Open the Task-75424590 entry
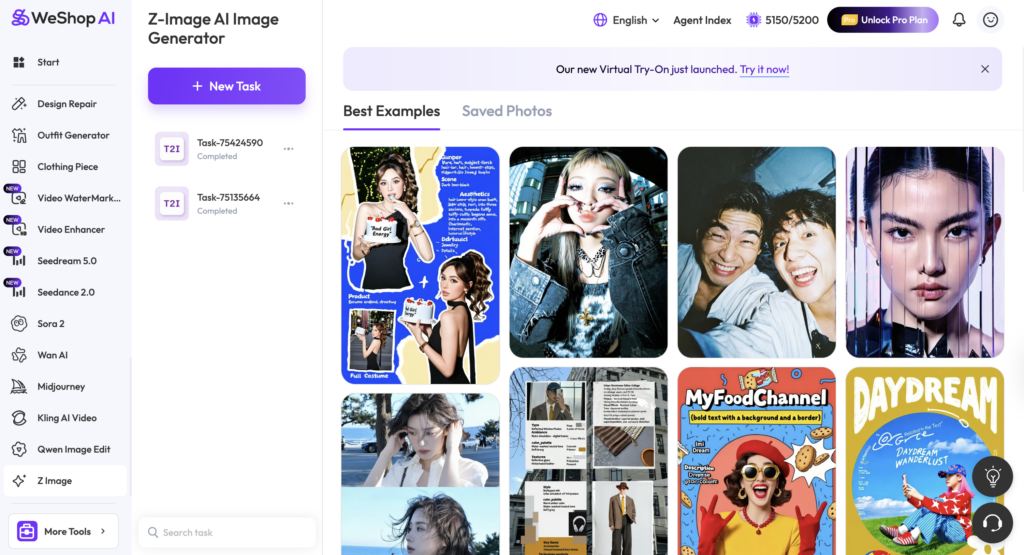1024x555 pixels. pyautogui.click(x=227, y=149)
